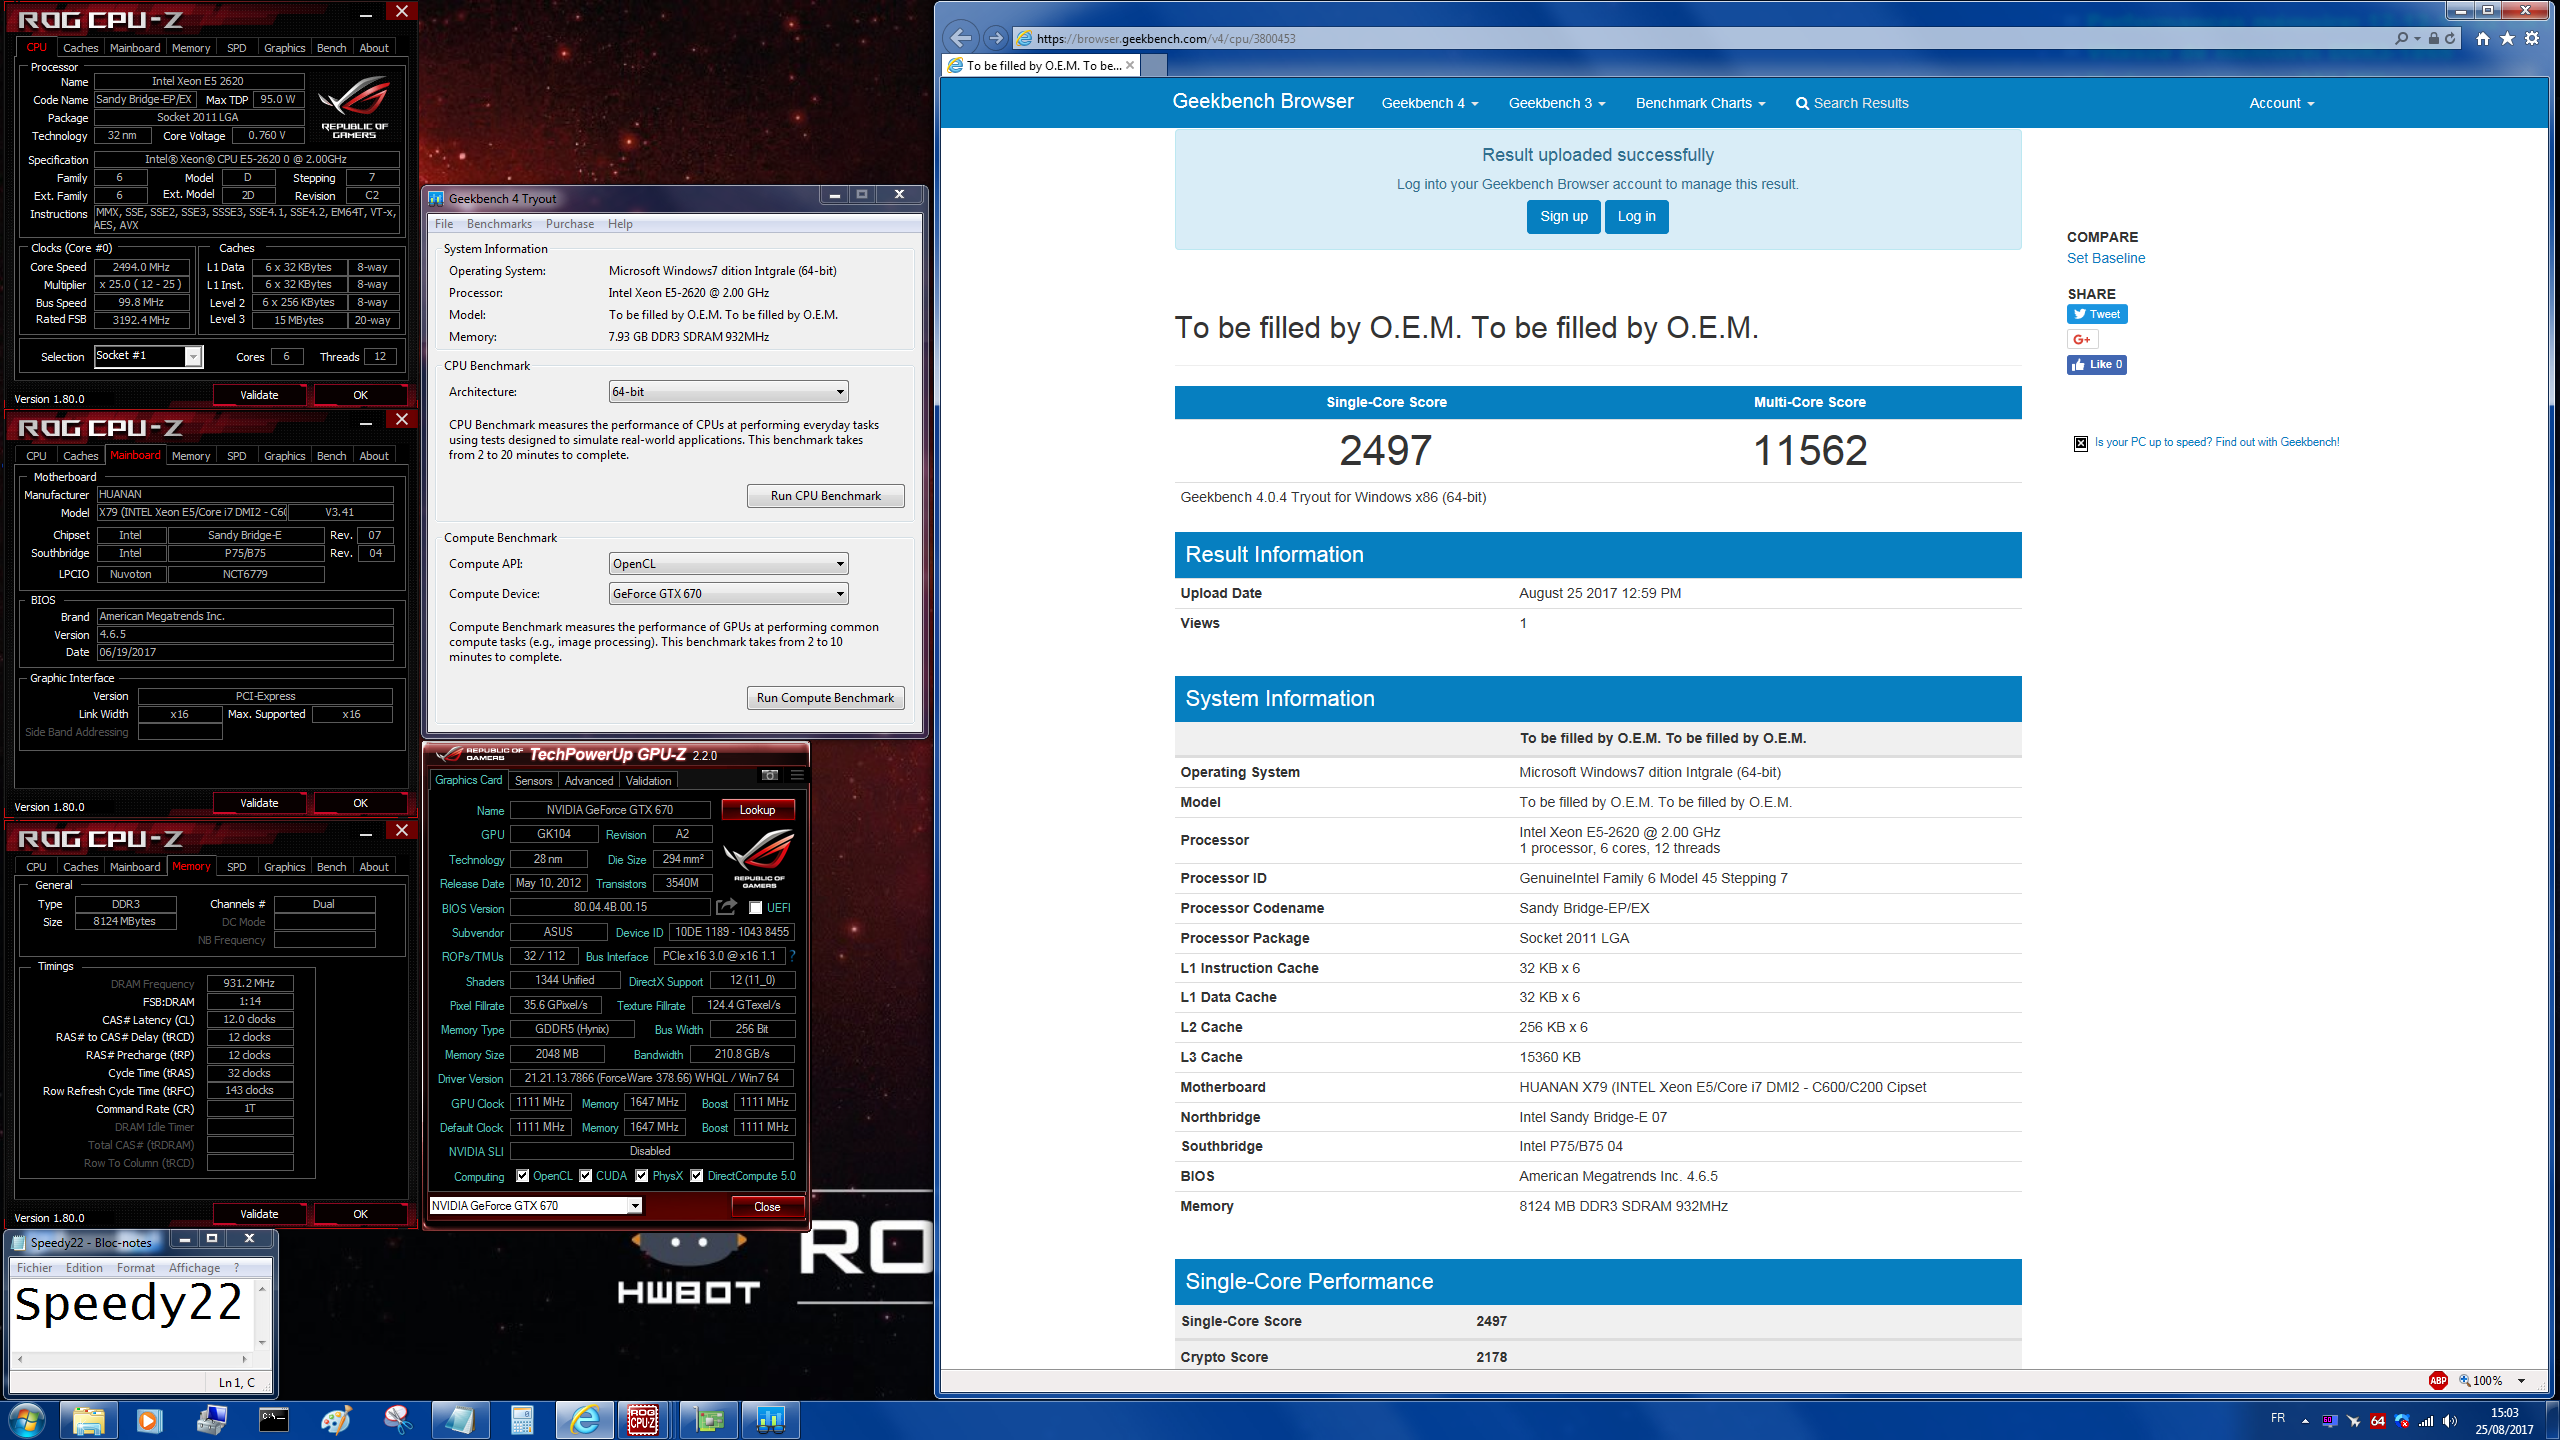Open the 100% zoom level control

[x=2492, y=1381]
